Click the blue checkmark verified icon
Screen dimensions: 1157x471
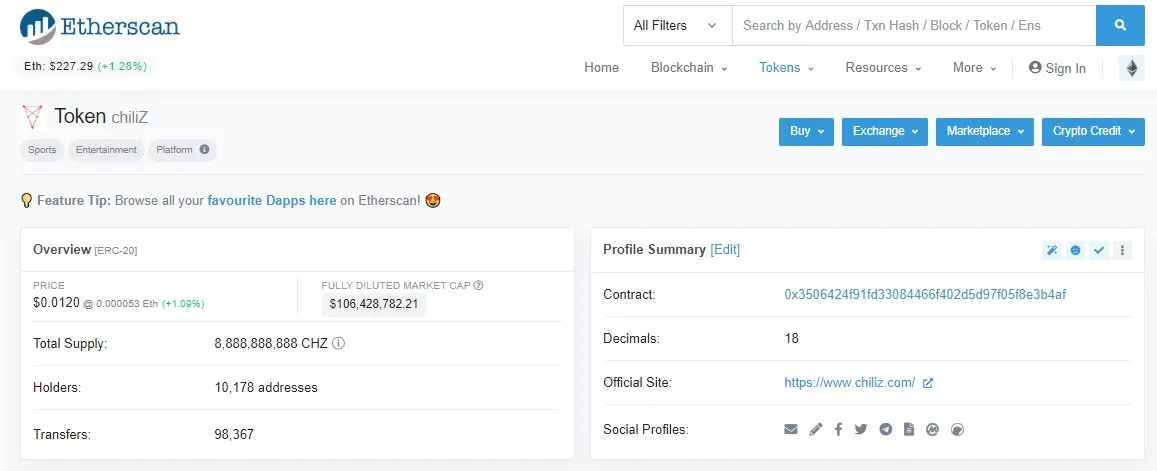[1099, 250]
